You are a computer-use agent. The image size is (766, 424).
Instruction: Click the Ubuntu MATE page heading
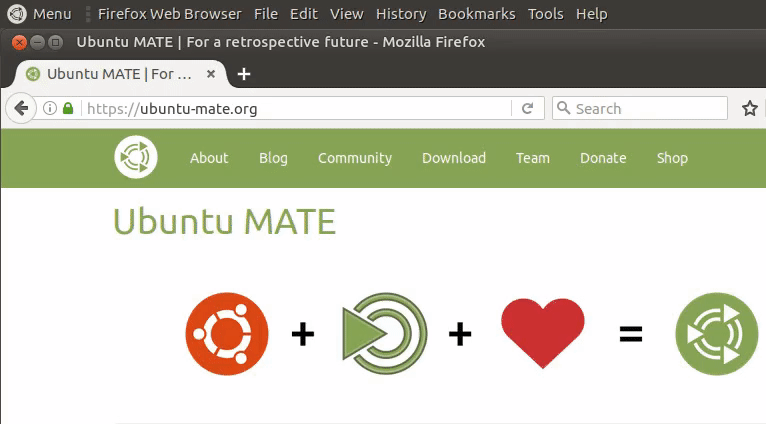coord(224,221)
